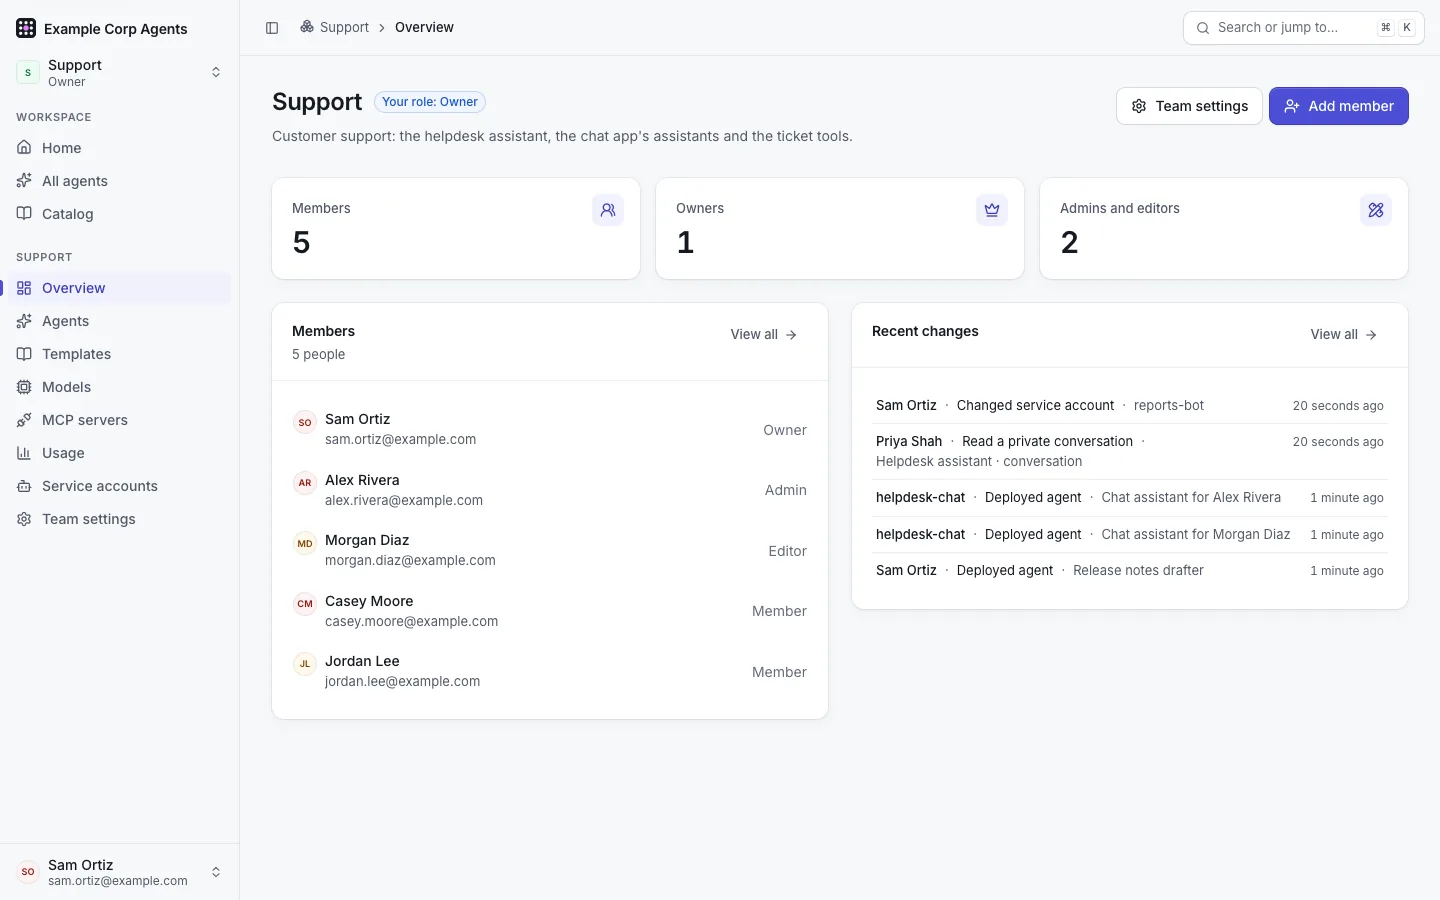
Task: Click Jordan Lee's Member role label
Action: (779, 672)
